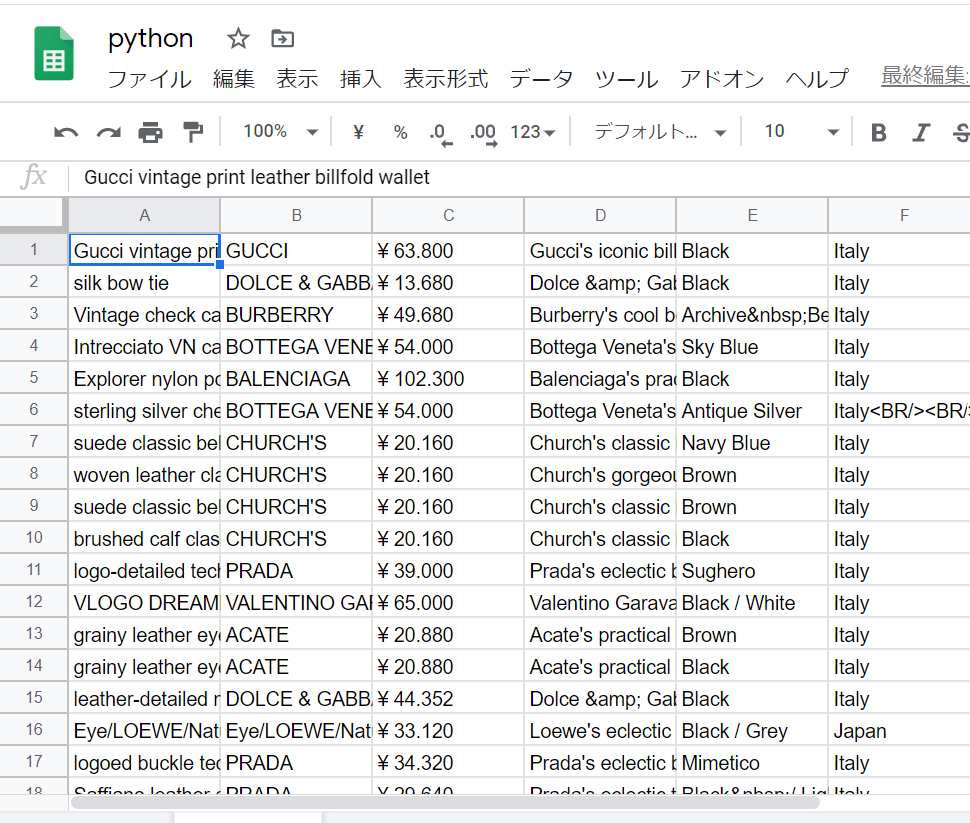Open the アドオン menu

(x=722, y=79)
